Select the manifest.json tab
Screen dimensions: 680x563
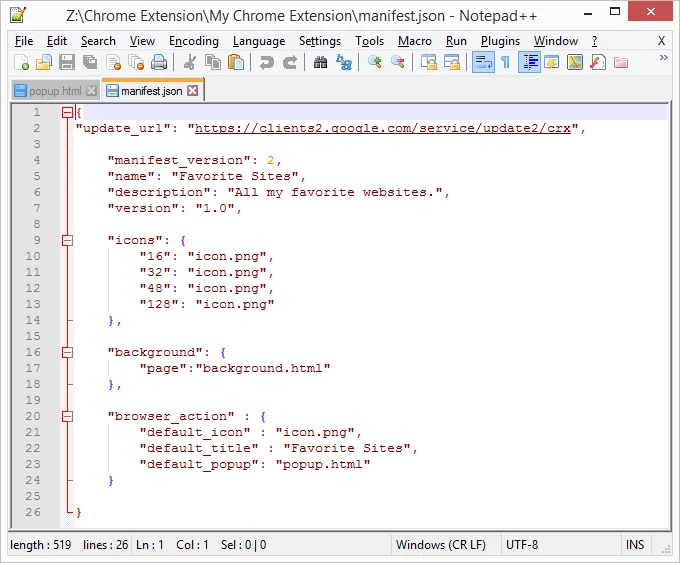click(151, 91)
